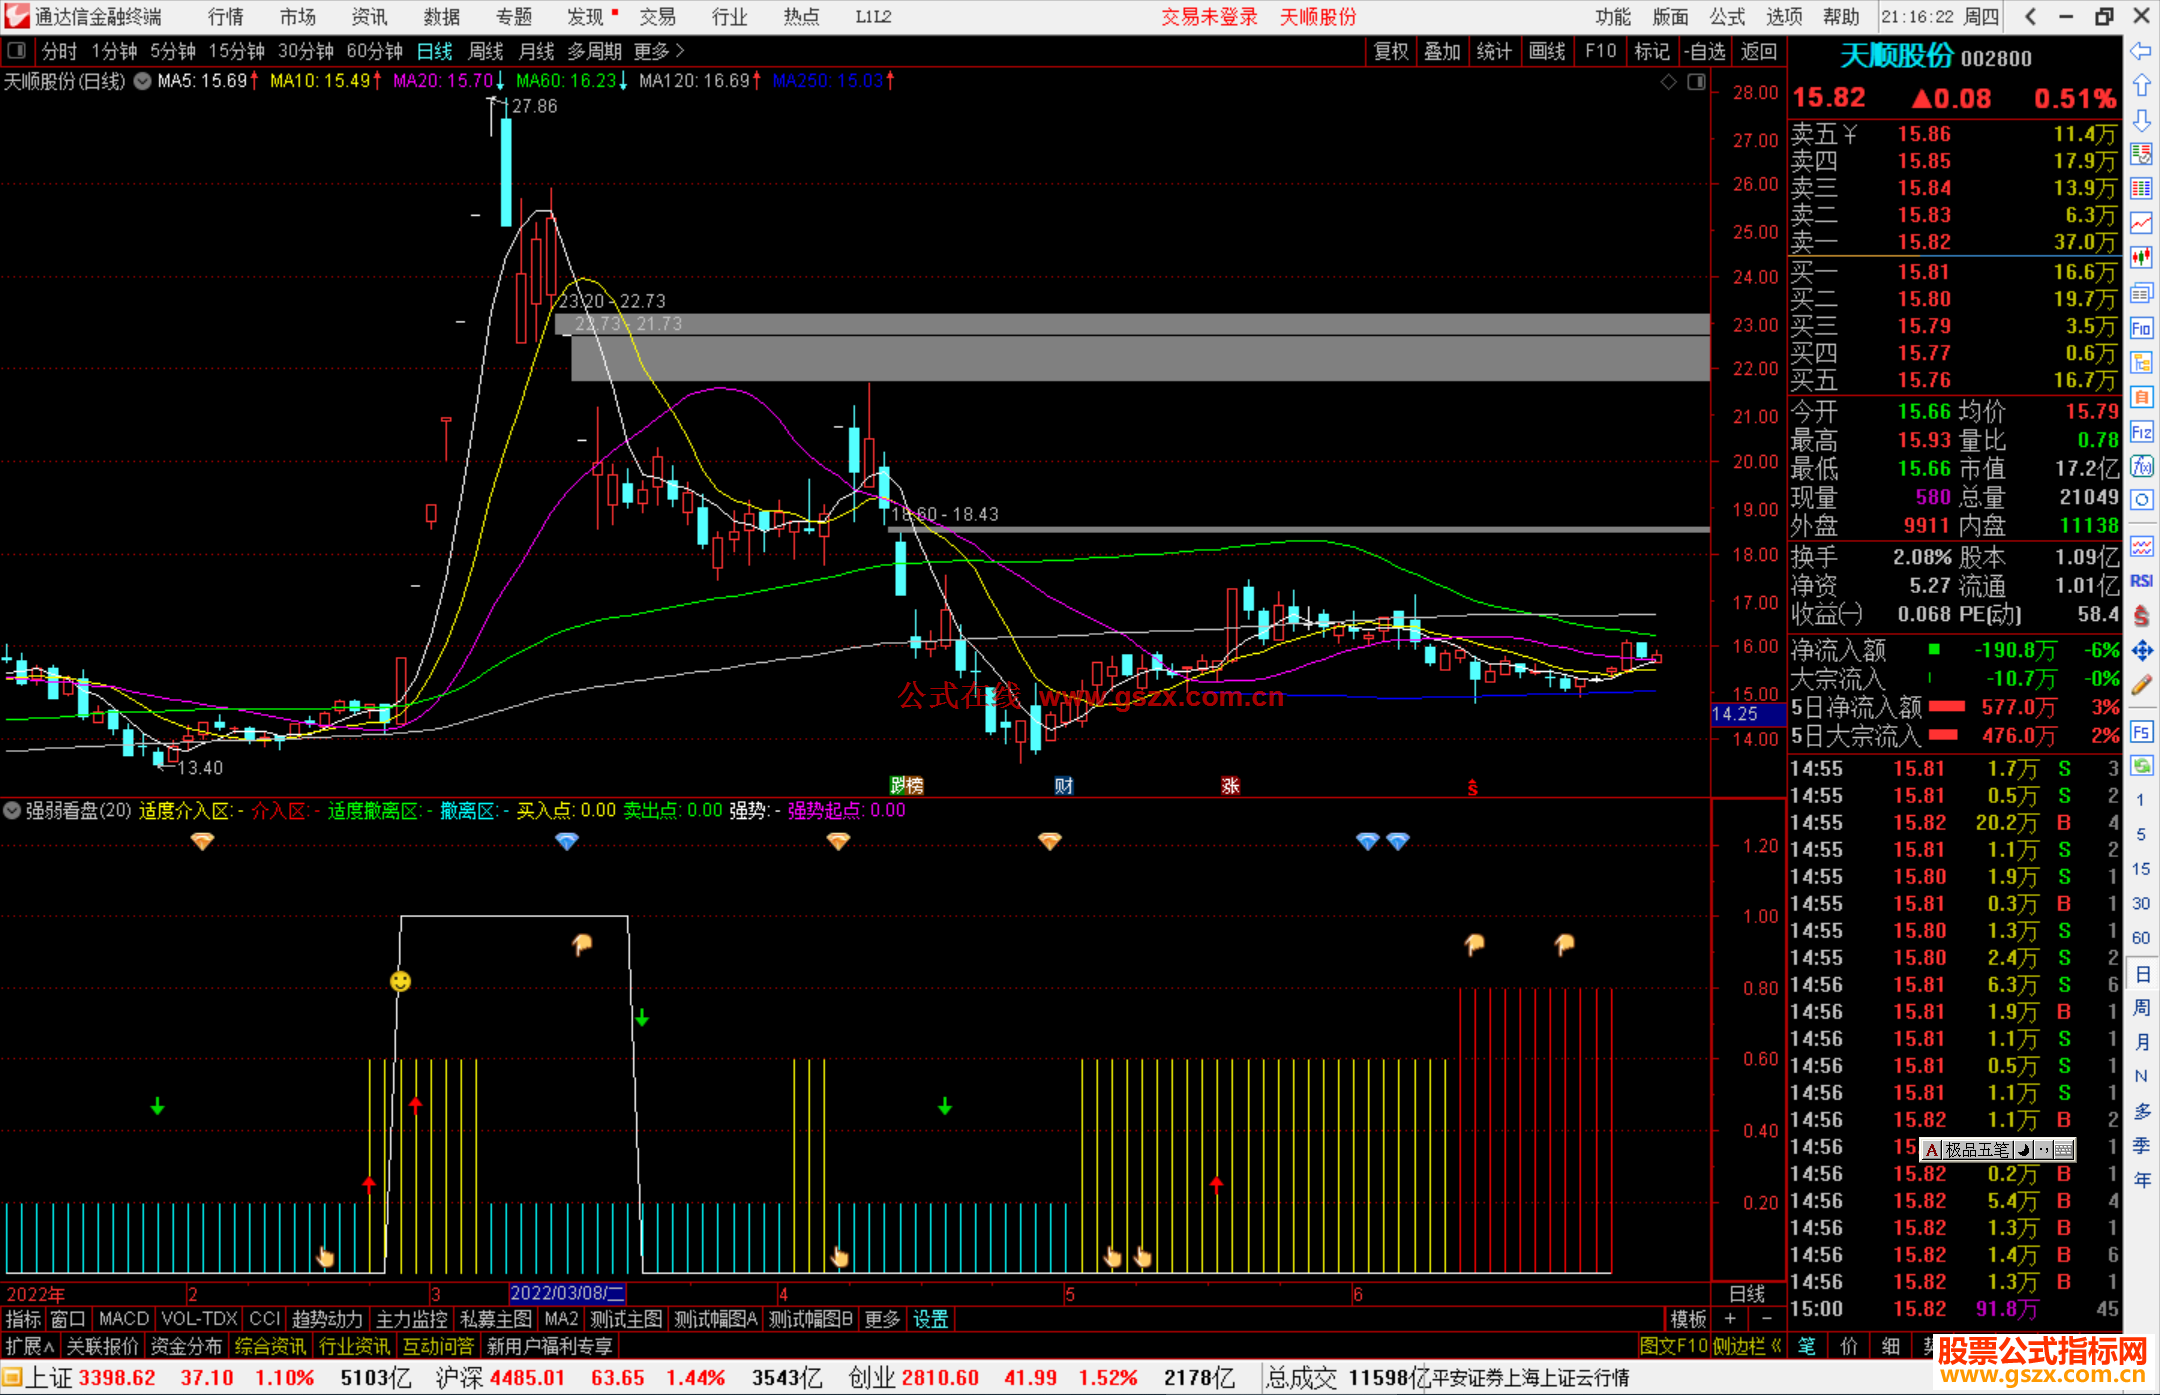Expand the 扩展 panel at bottom left

(x=30, y=1346)
